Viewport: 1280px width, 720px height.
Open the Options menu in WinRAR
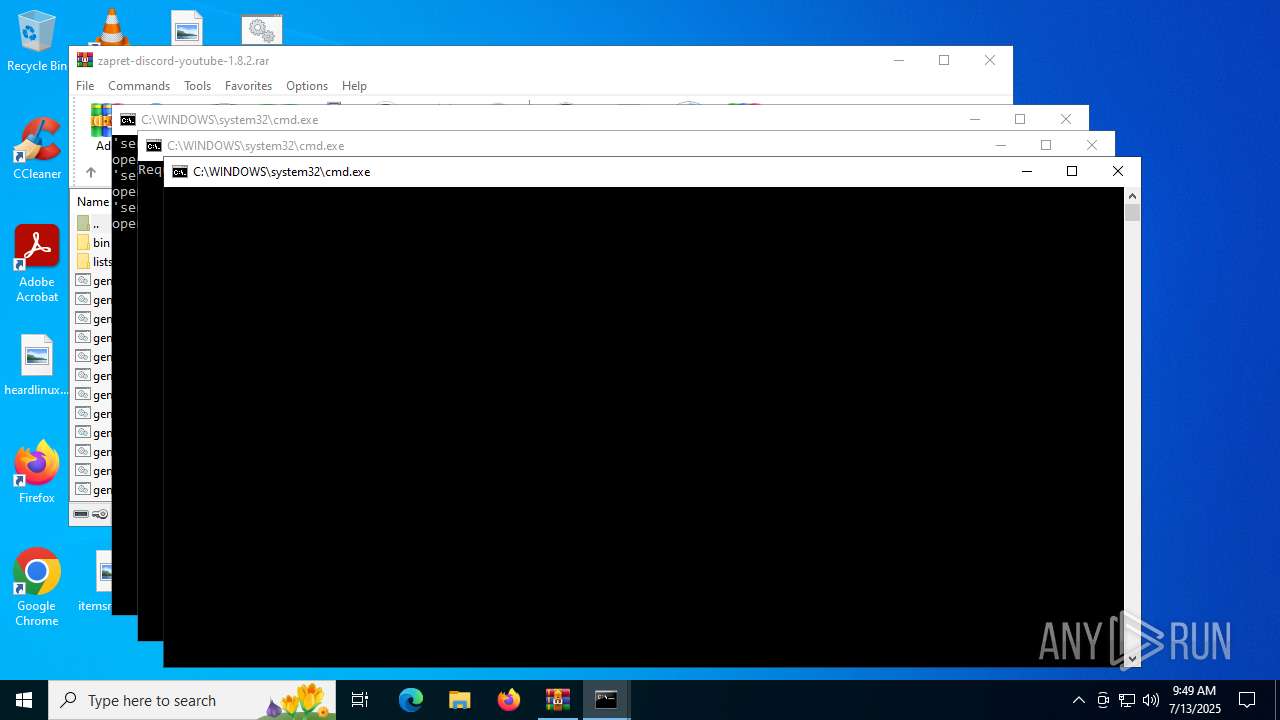click(307, 86)
